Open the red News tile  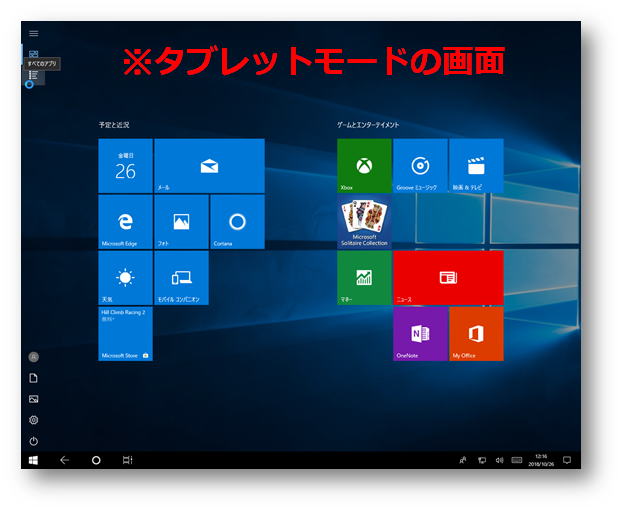click(x=449, y=278)
